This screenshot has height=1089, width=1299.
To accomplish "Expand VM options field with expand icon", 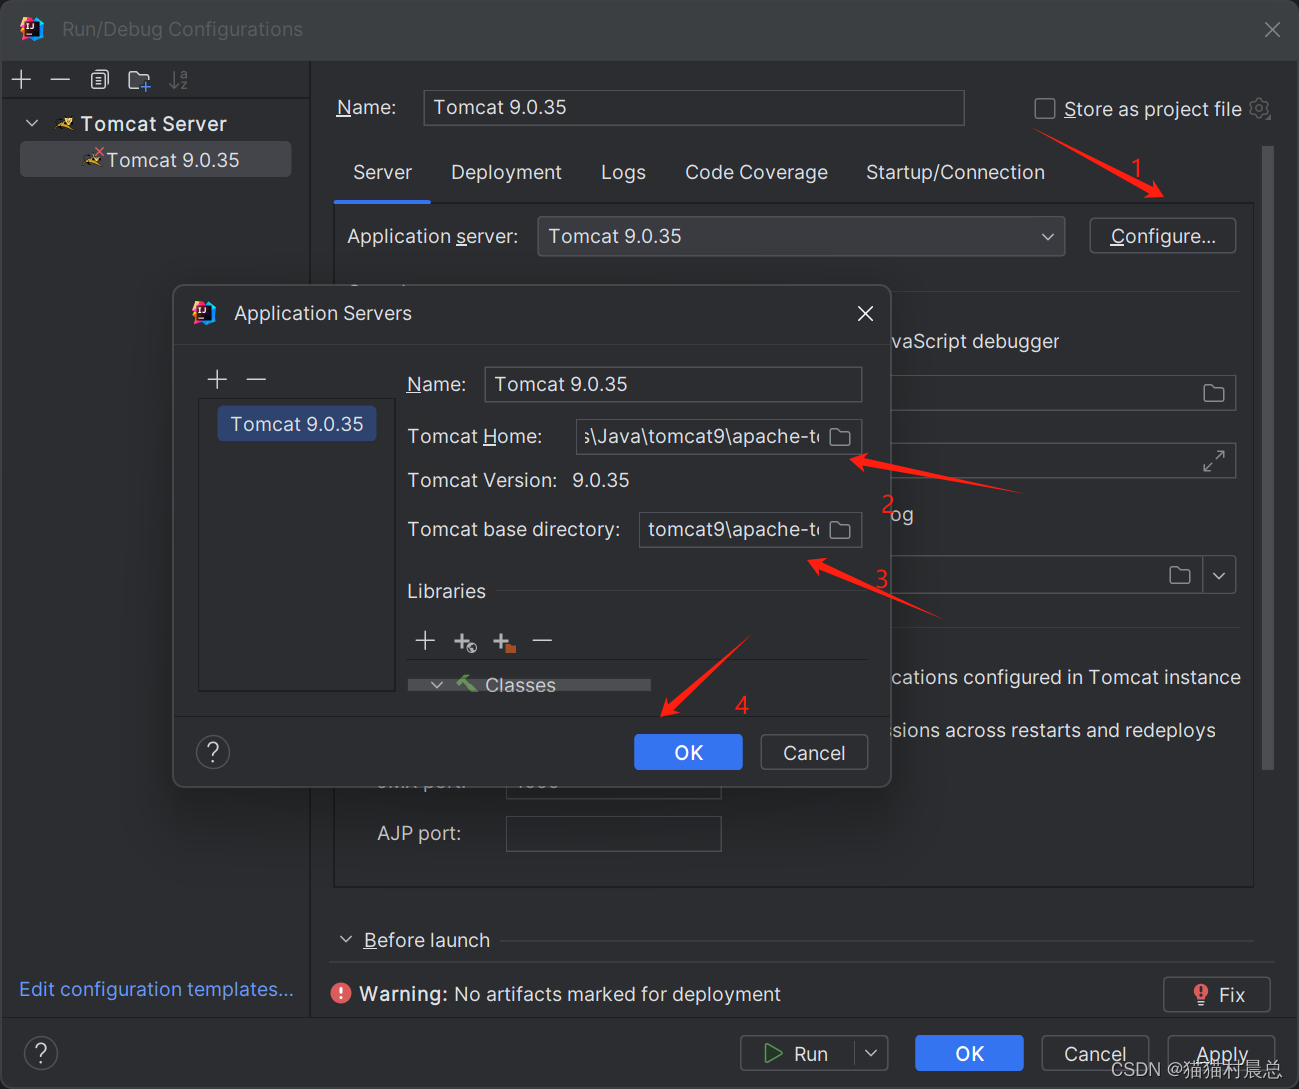I will tap(1214, 461).
